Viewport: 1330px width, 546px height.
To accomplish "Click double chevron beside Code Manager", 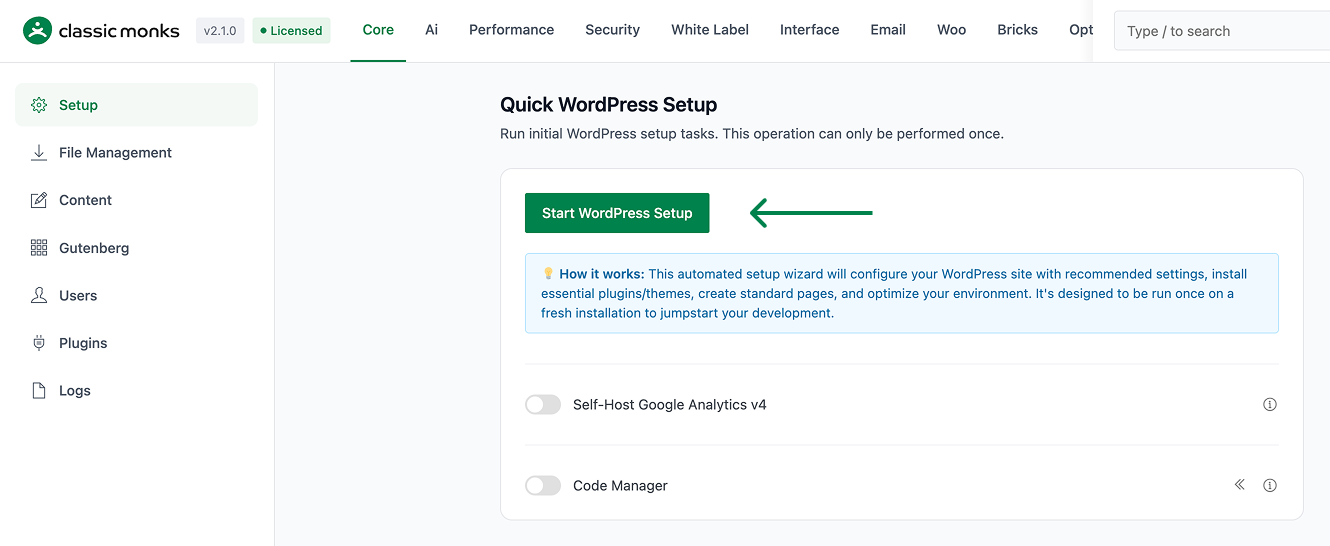I will click(1240, 485).
